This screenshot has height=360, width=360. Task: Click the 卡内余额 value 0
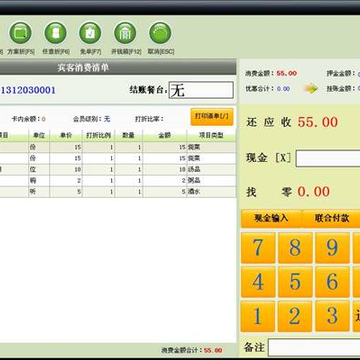click(44, 119)
